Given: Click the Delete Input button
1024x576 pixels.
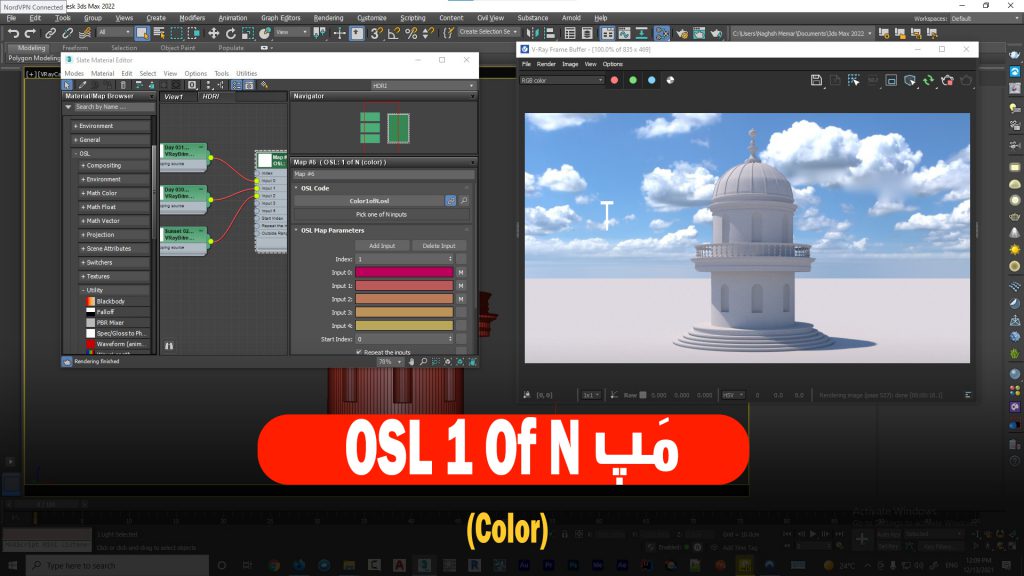Looking at the screenshot, I should (438, 245).
